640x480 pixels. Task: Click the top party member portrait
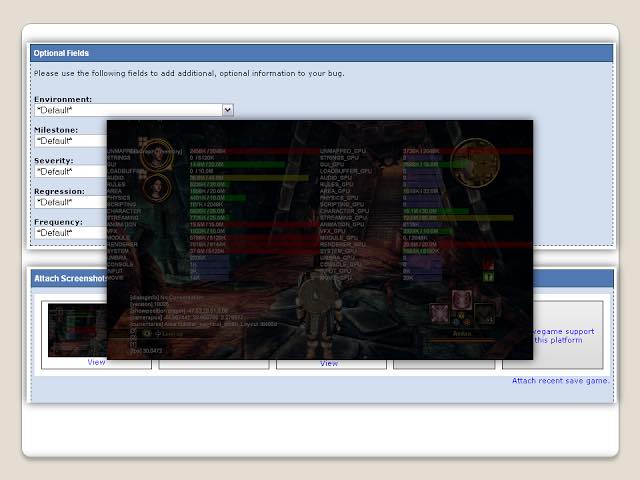156,155
